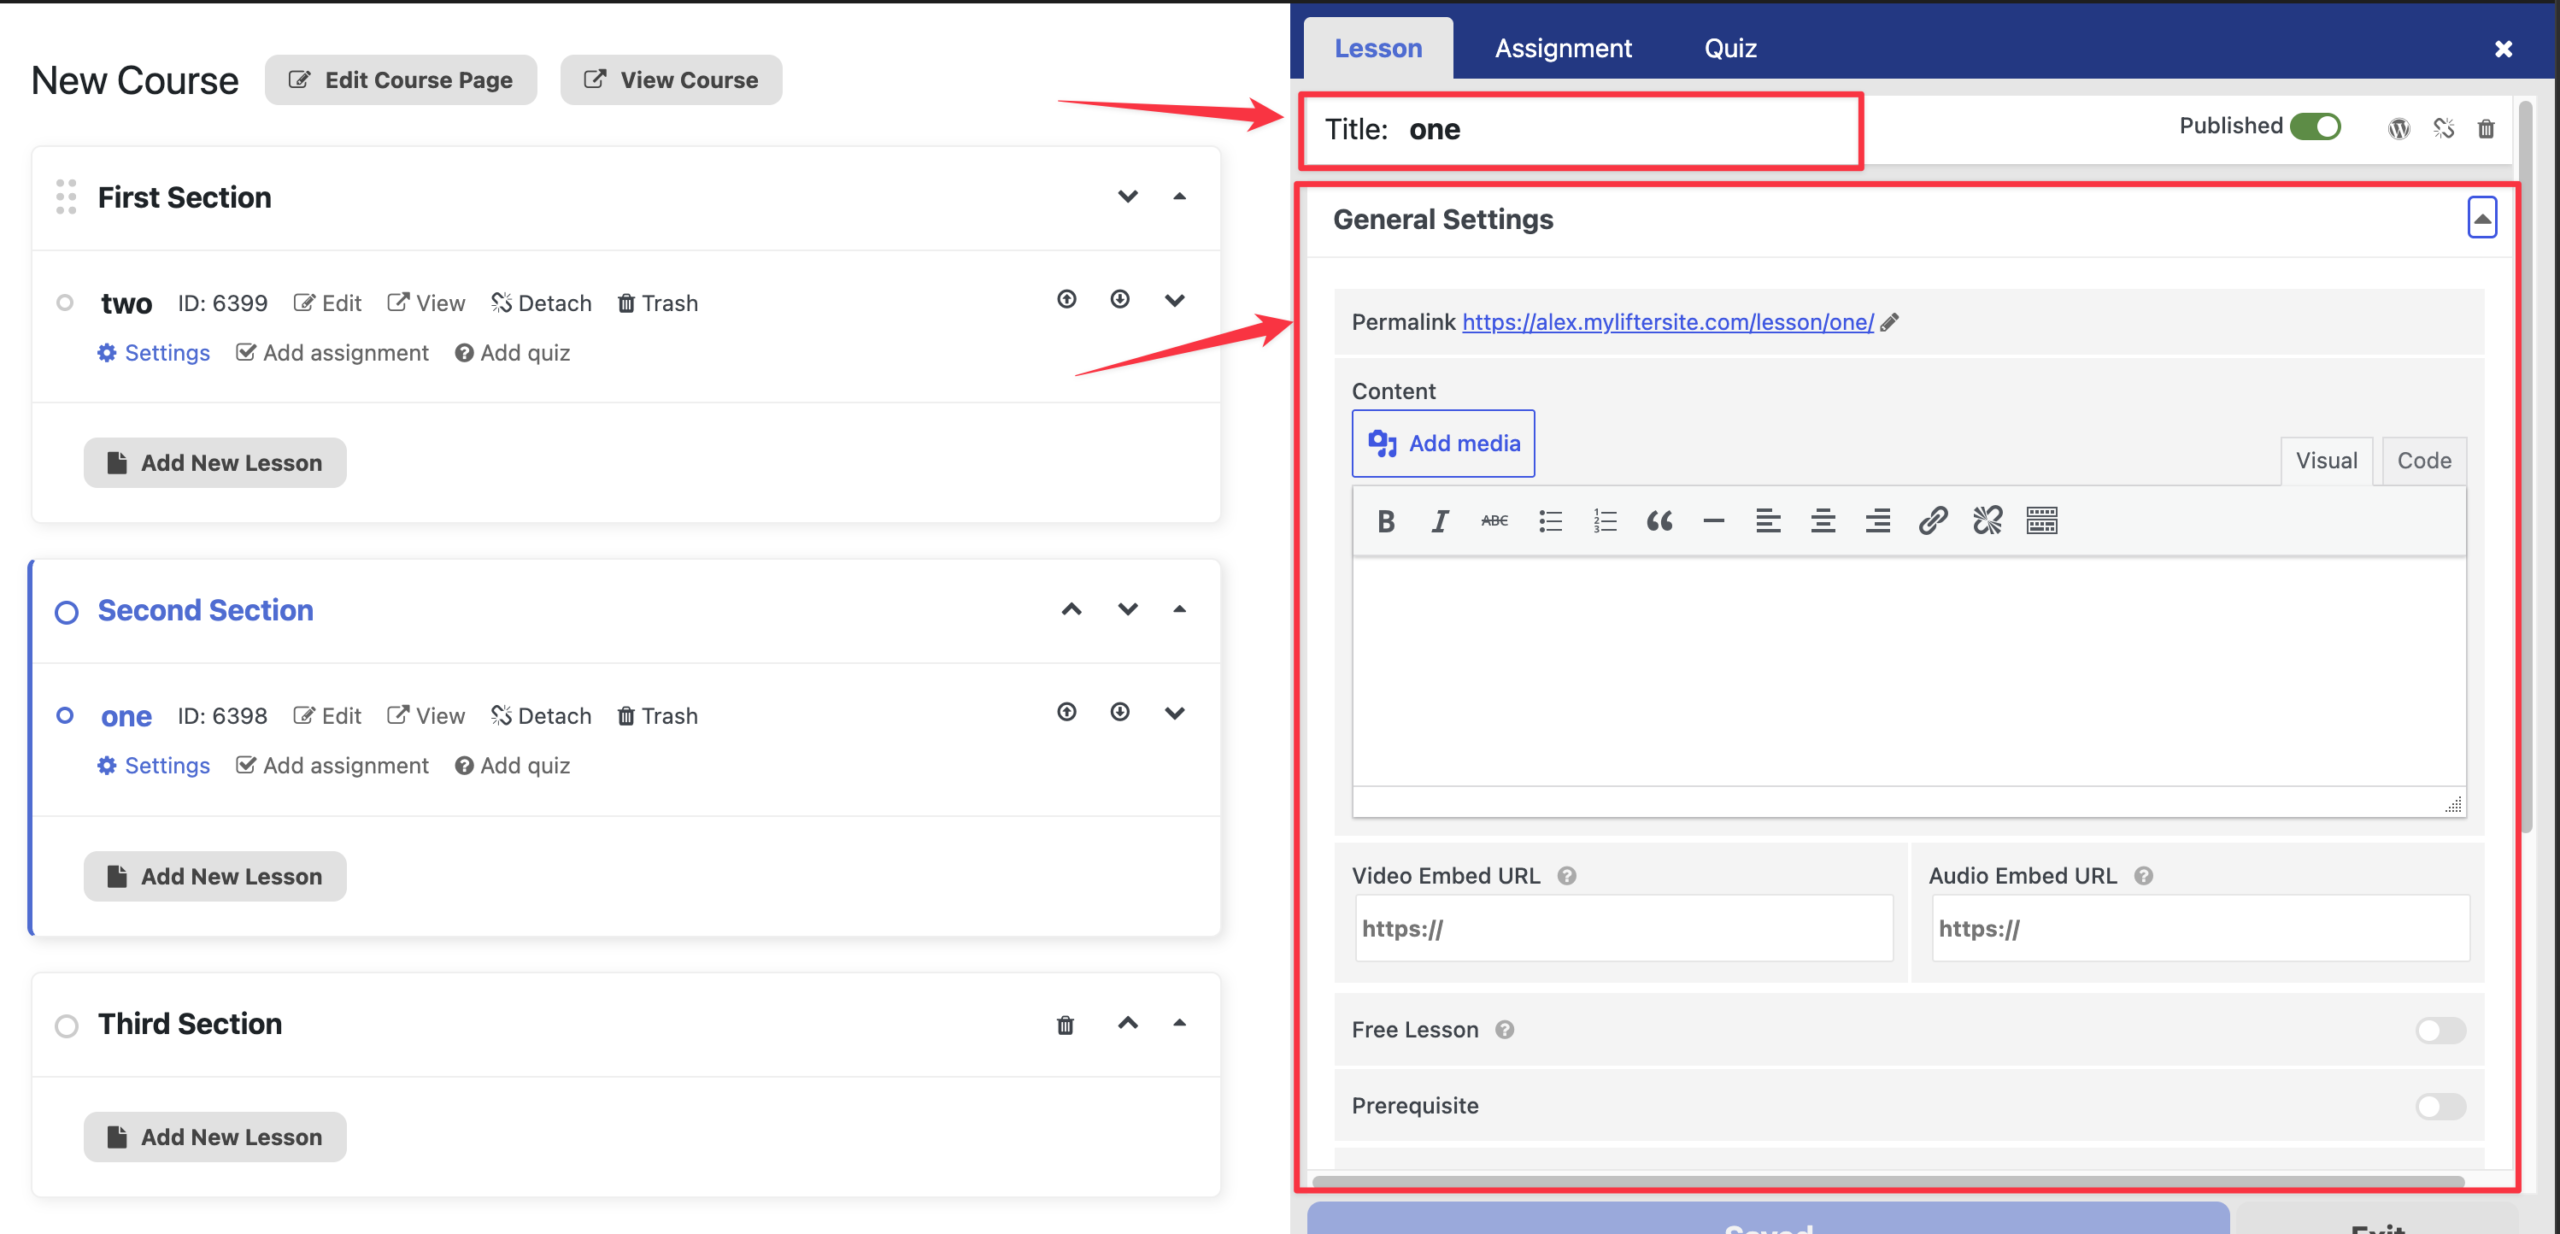The image size is (2560, 1234).
Task: Enable the Prerequisite toggle
Action: 2441,1106
